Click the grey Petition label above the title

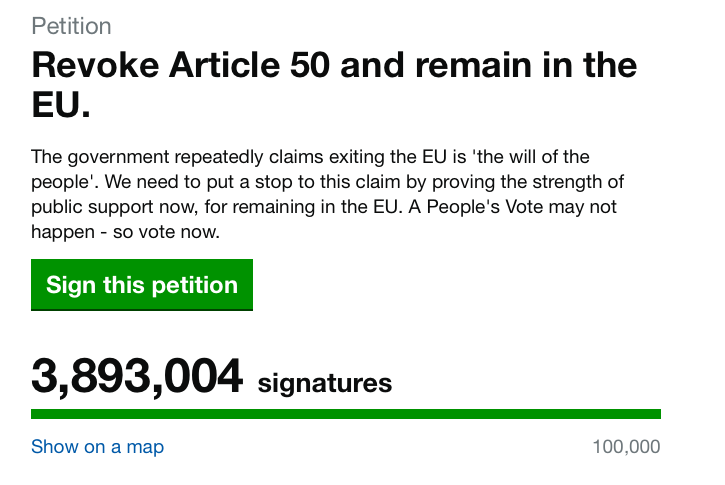71,26
